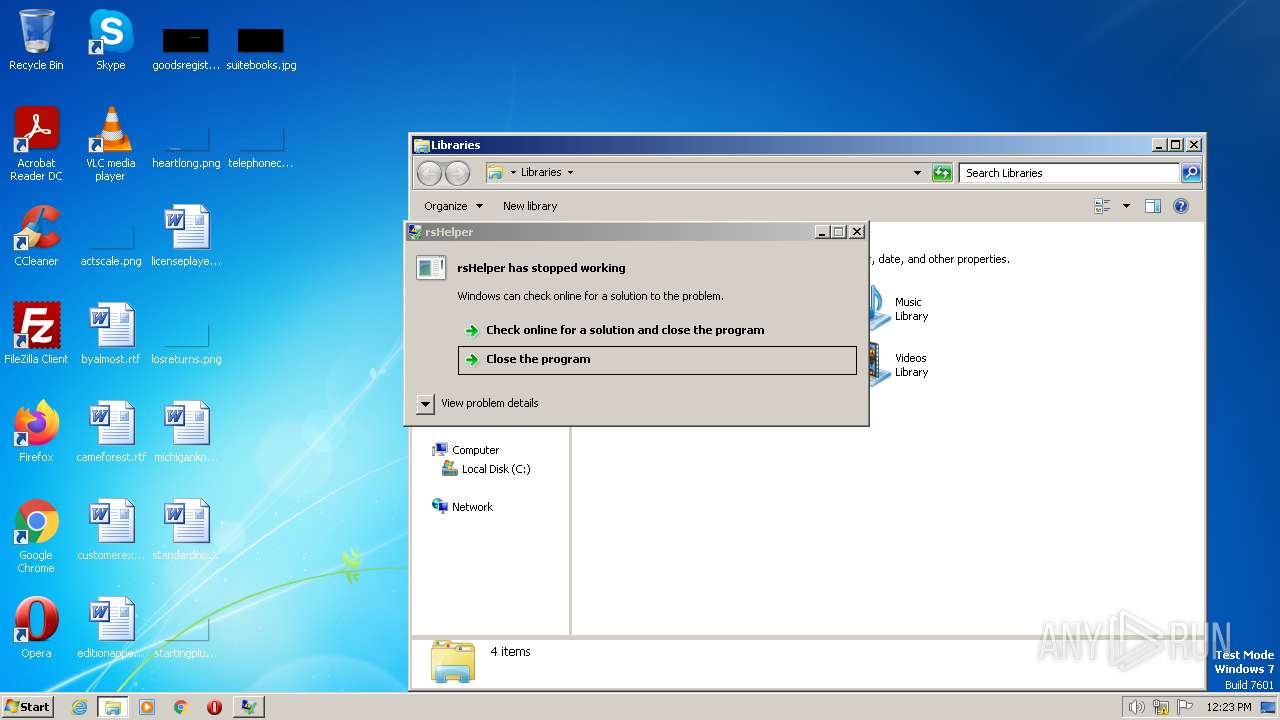This screenshot has width=1280, height=720.
Task: Open the Opera desktop shortcut
Action: coord(36,628)
